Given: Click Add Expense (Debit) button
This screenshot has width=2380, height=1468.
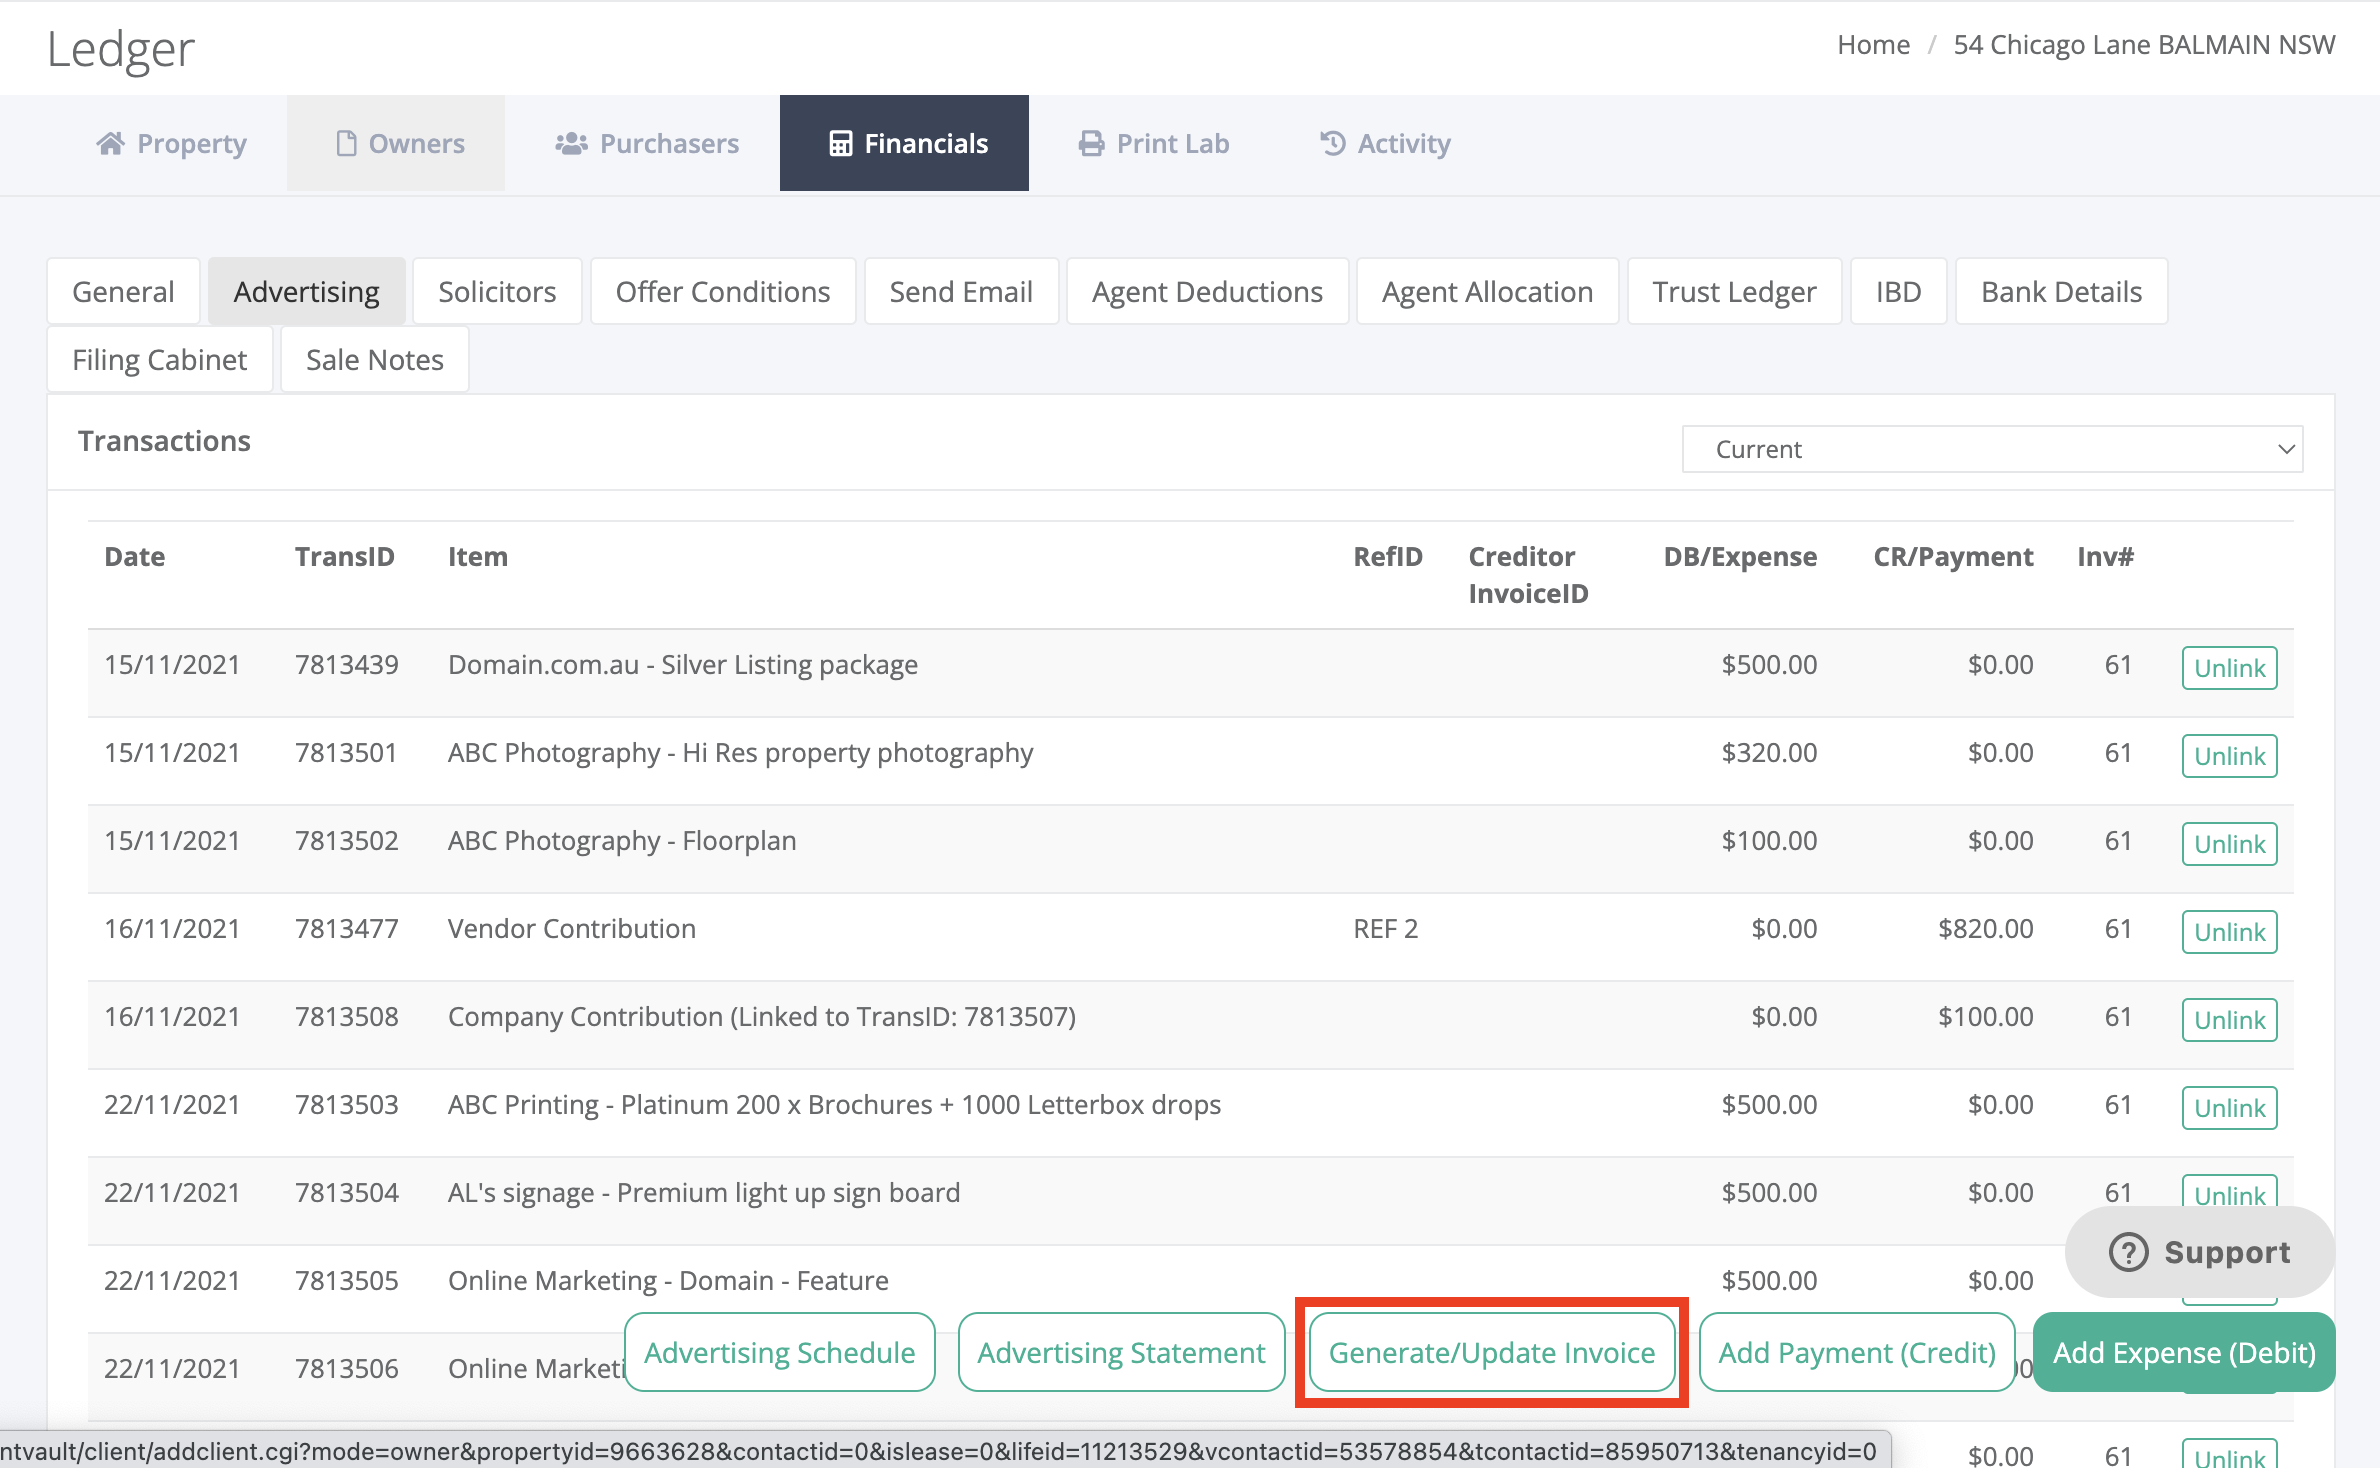Looking at the screenshot, I should [x=2184, y=1352].
